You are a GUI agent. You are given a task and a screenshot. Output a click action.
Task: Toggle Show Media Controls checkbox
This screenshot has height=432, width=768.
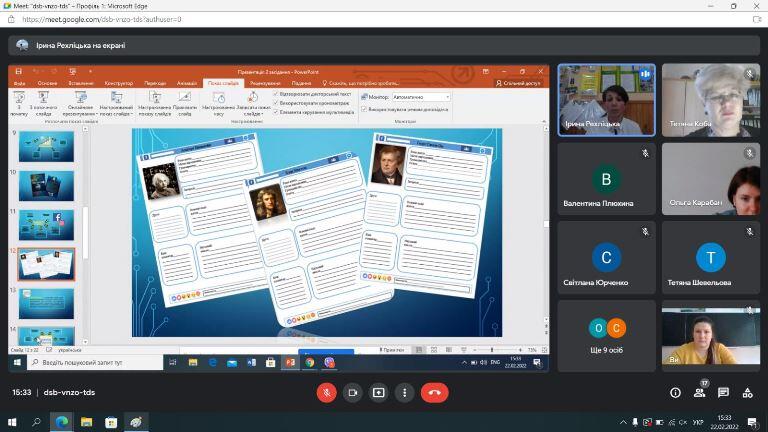coord(276,112)
